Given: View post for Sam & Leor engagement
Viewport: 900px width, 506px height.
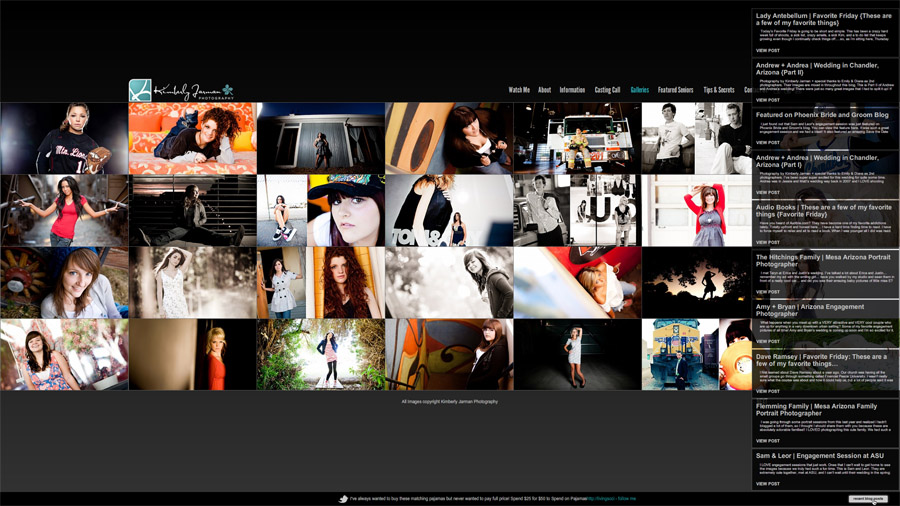Looking at the screenshot, I should 767,484.
